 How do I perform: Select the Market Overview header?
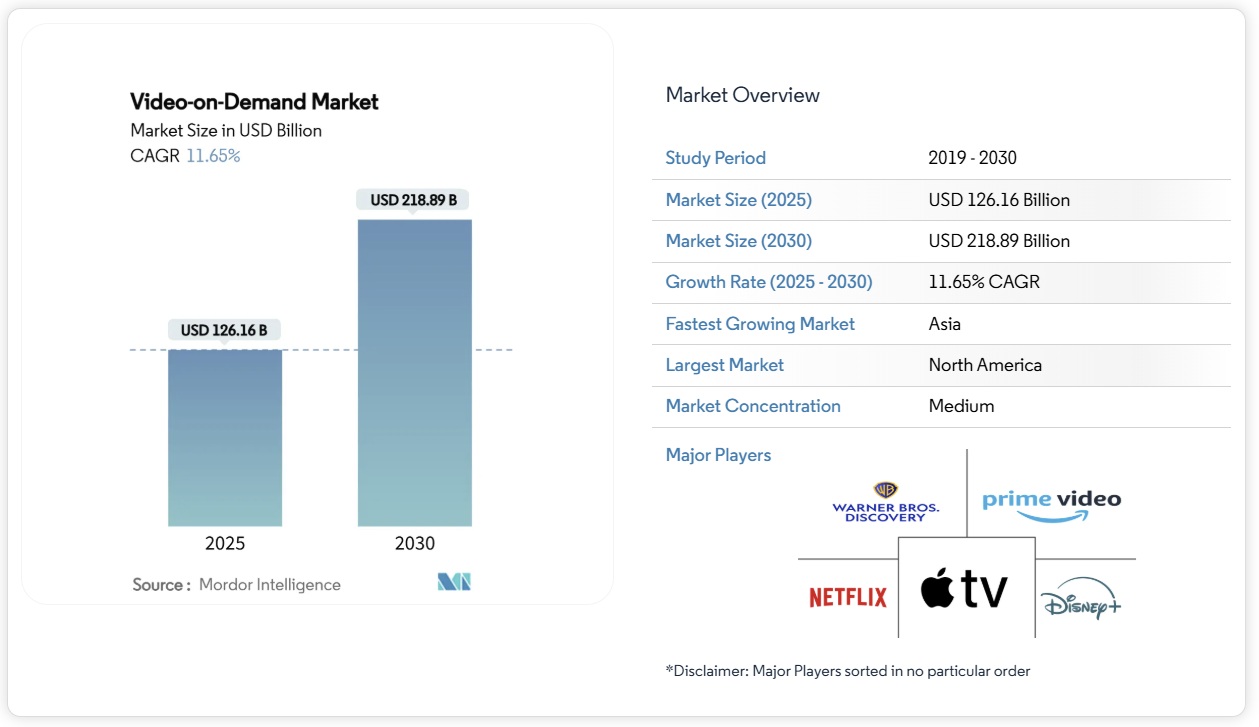point(742,95)
